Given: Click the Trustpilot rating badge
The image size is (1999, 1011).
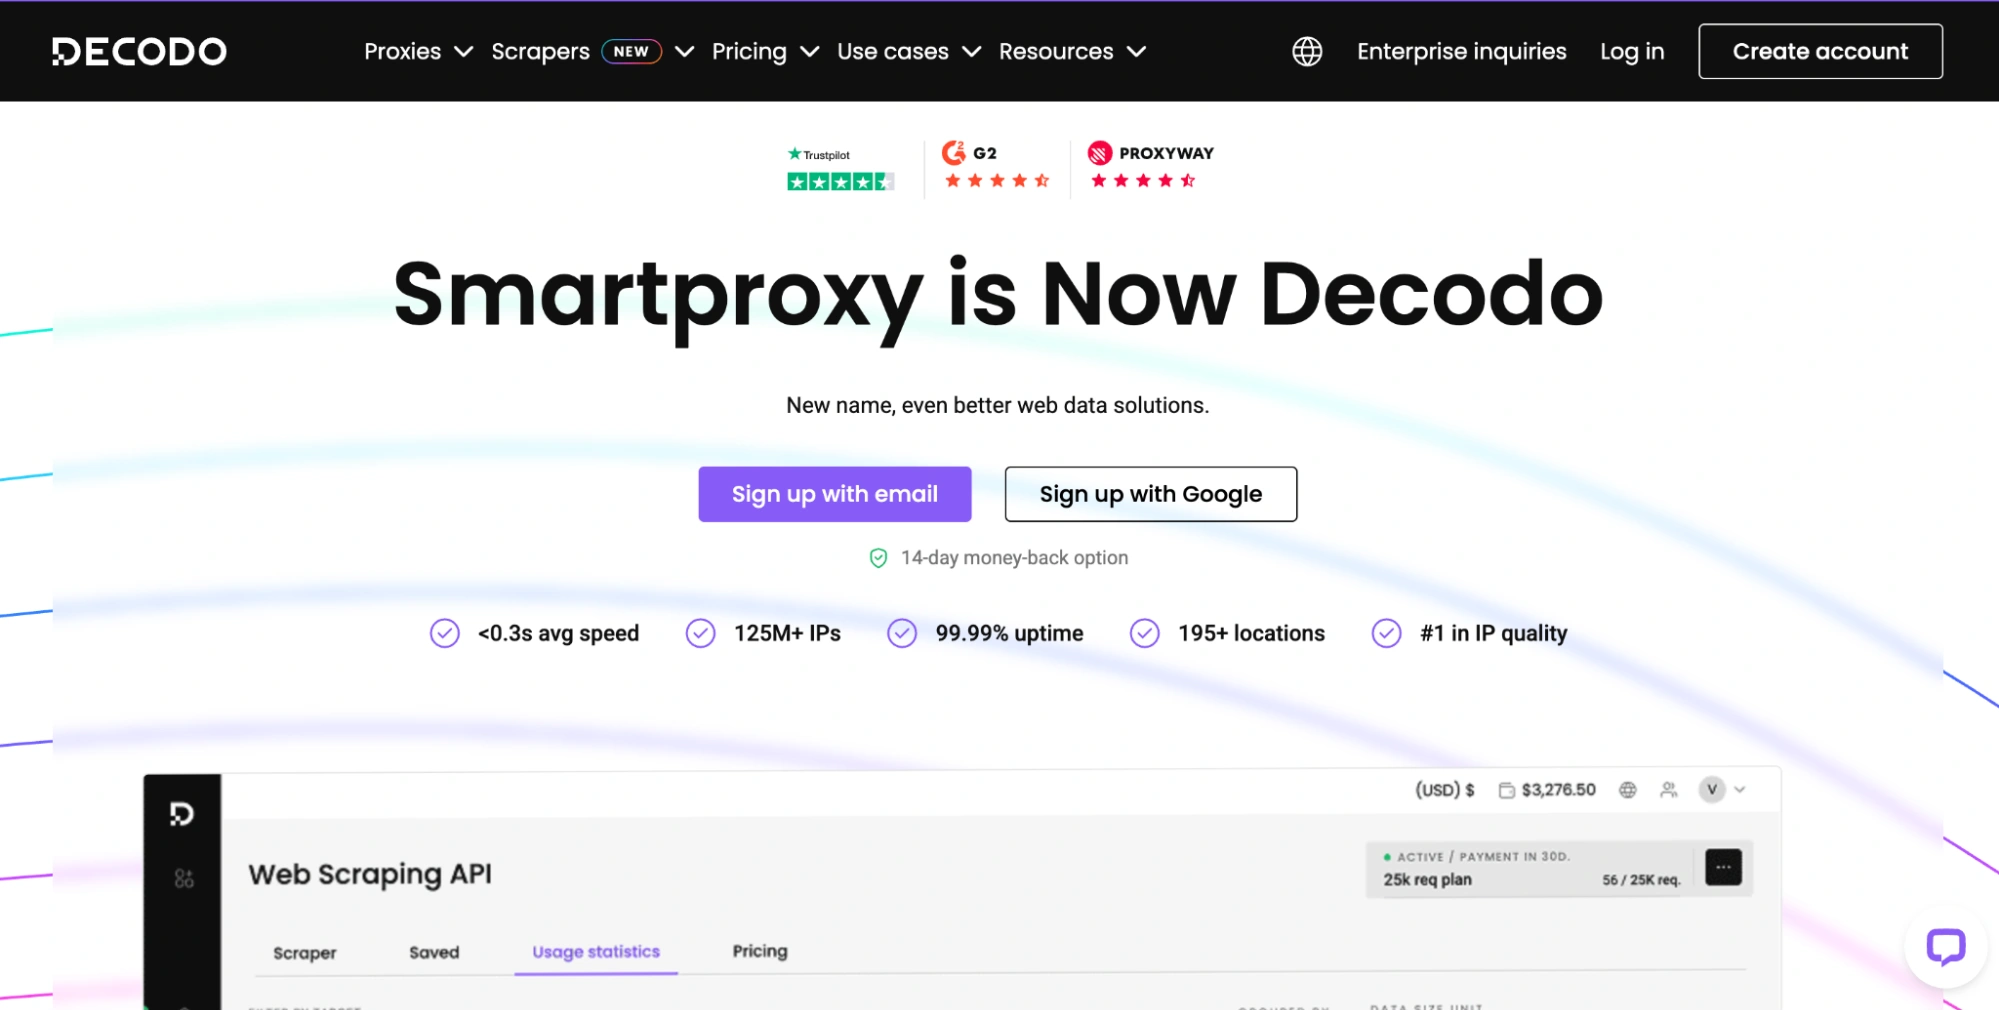Looking at the screenshot, I should click(x=839, y=168).
